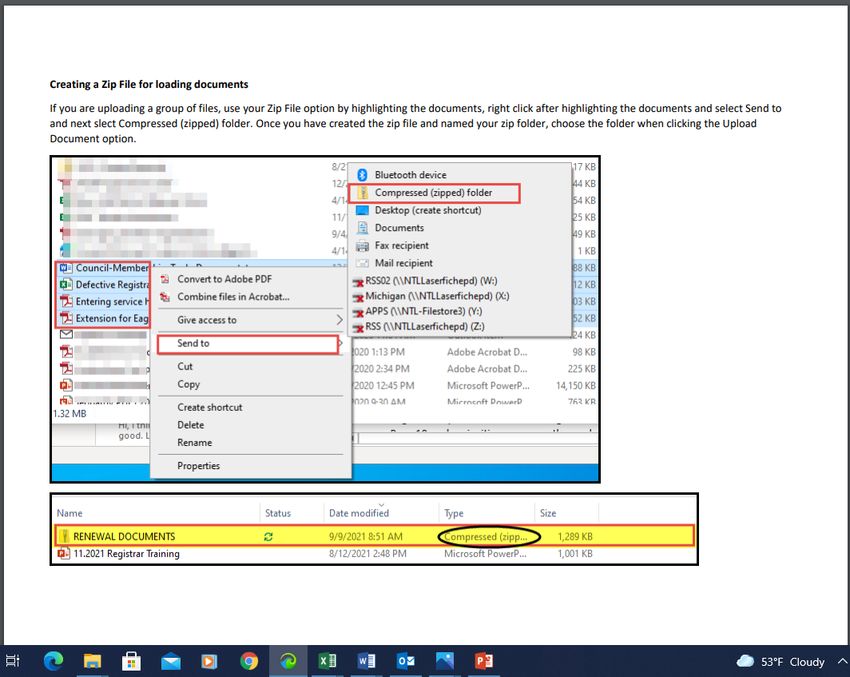This screenshot has height=677, width=850.
Task: Click the PDF icon beside Entering service
Action: (66, 301)
